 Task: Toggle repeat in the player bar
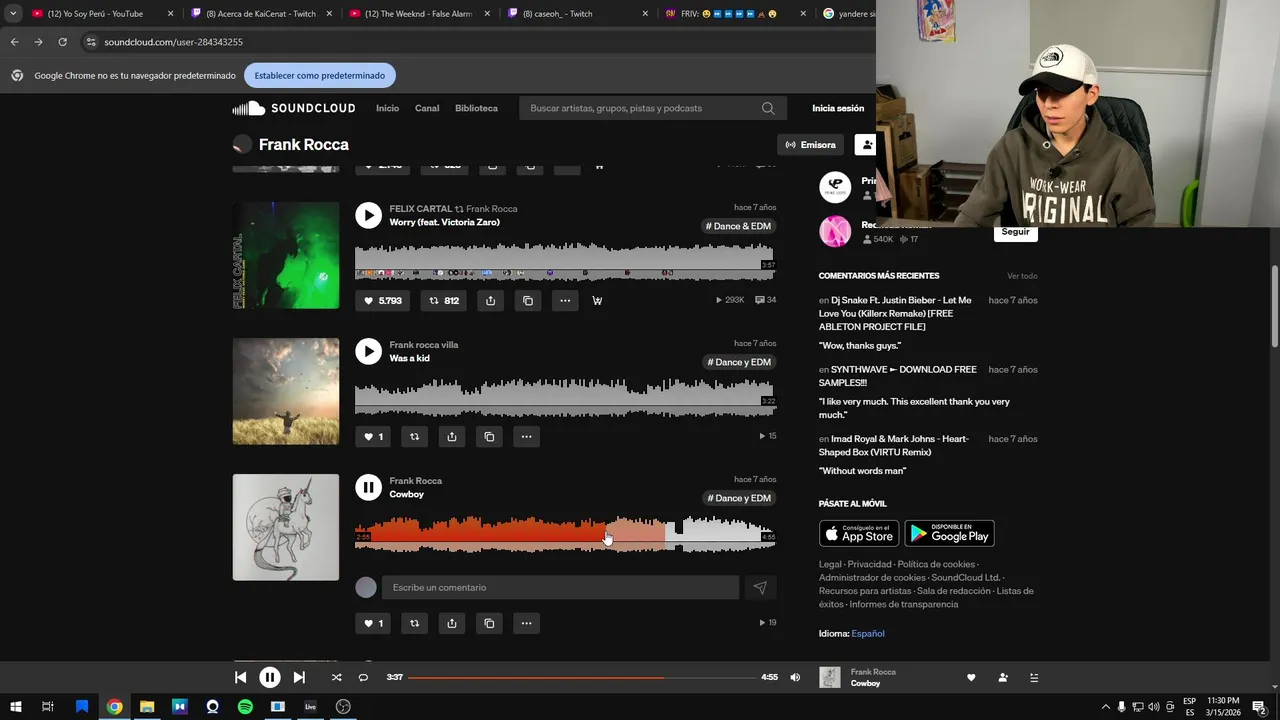(x=363, y=677)
